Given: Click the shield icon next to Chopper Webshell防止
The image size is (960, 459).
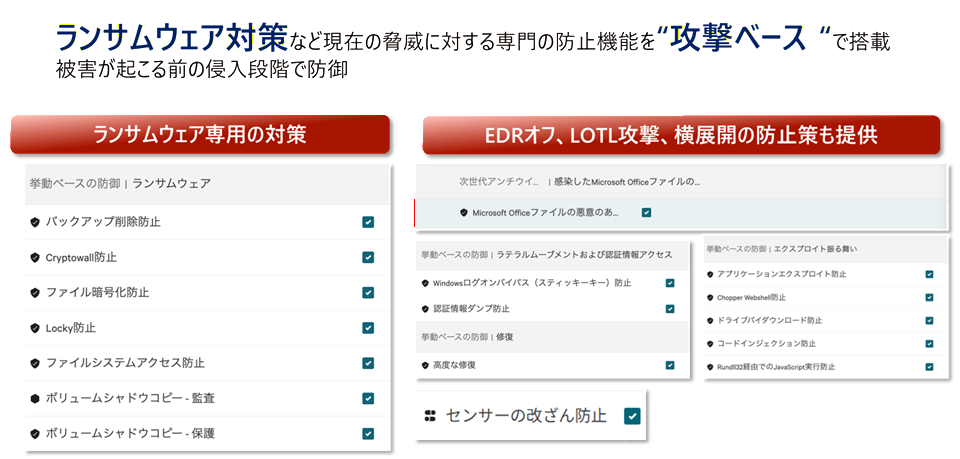Looking at the screenshot, I should (710, 297).
